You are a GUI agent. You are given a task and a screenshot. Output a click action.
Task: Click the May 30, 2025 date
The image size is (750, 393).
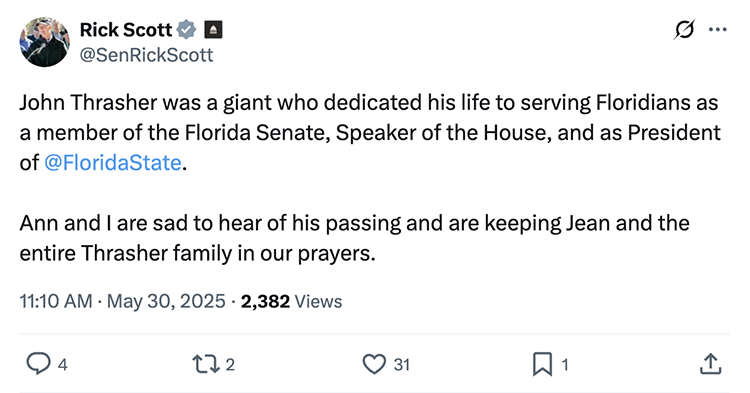click(166, 302)
